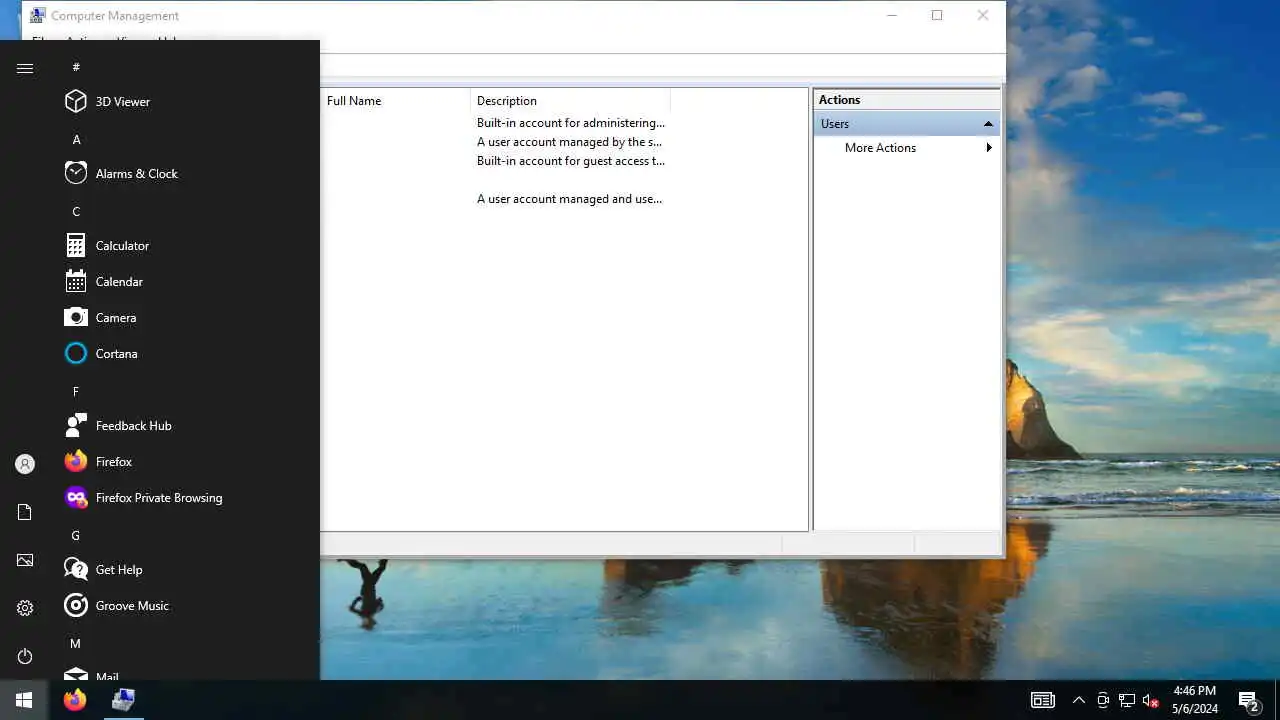The image size is (1280, 720).
Task: Sort by the Description column header
Action: 570,100
